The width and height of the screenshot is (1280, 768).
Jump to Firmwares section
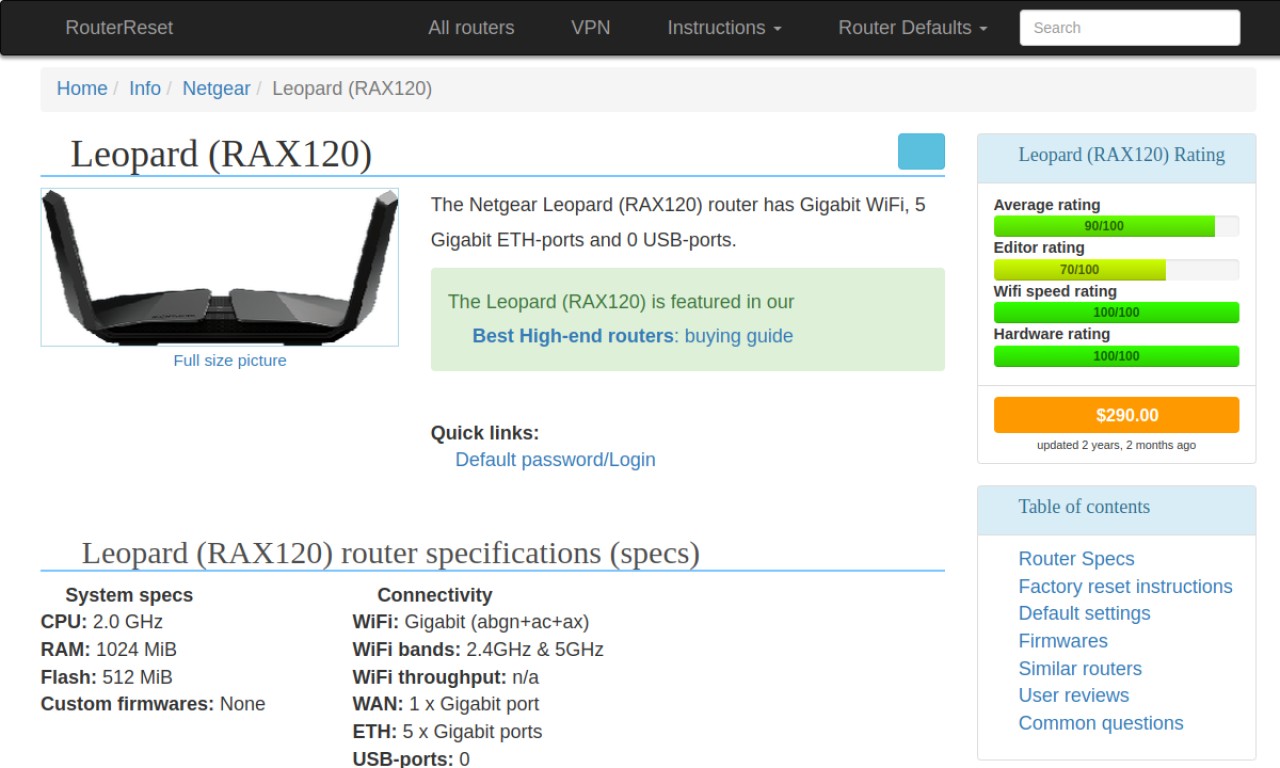pyautogui.click(x=1063, y=641)
